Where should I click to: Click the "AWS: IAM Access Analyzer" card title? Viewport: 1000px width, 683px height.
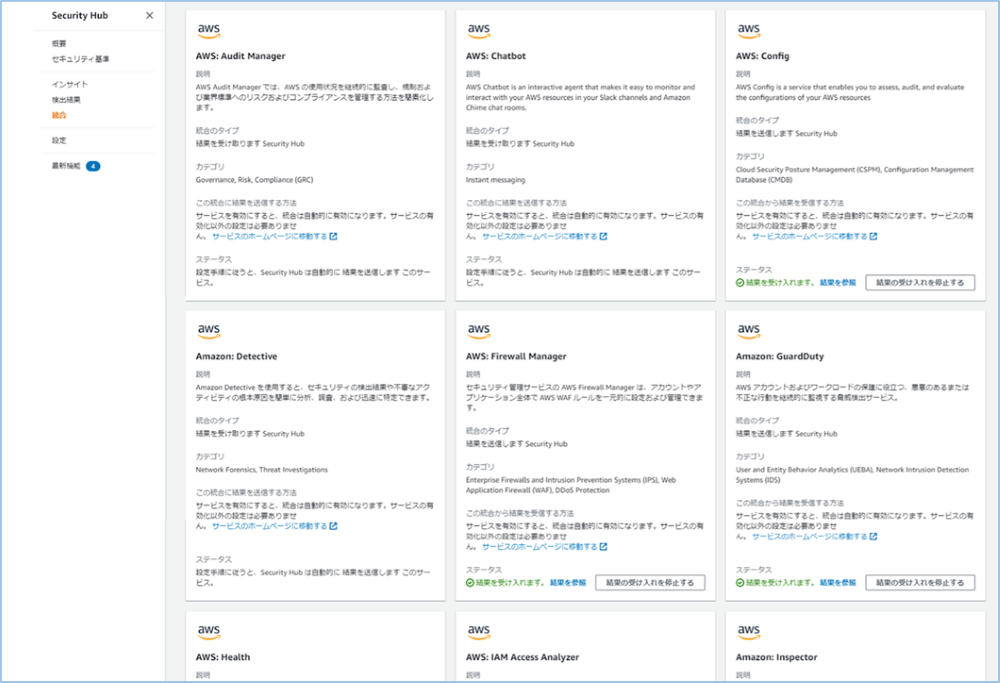(522, 657)
